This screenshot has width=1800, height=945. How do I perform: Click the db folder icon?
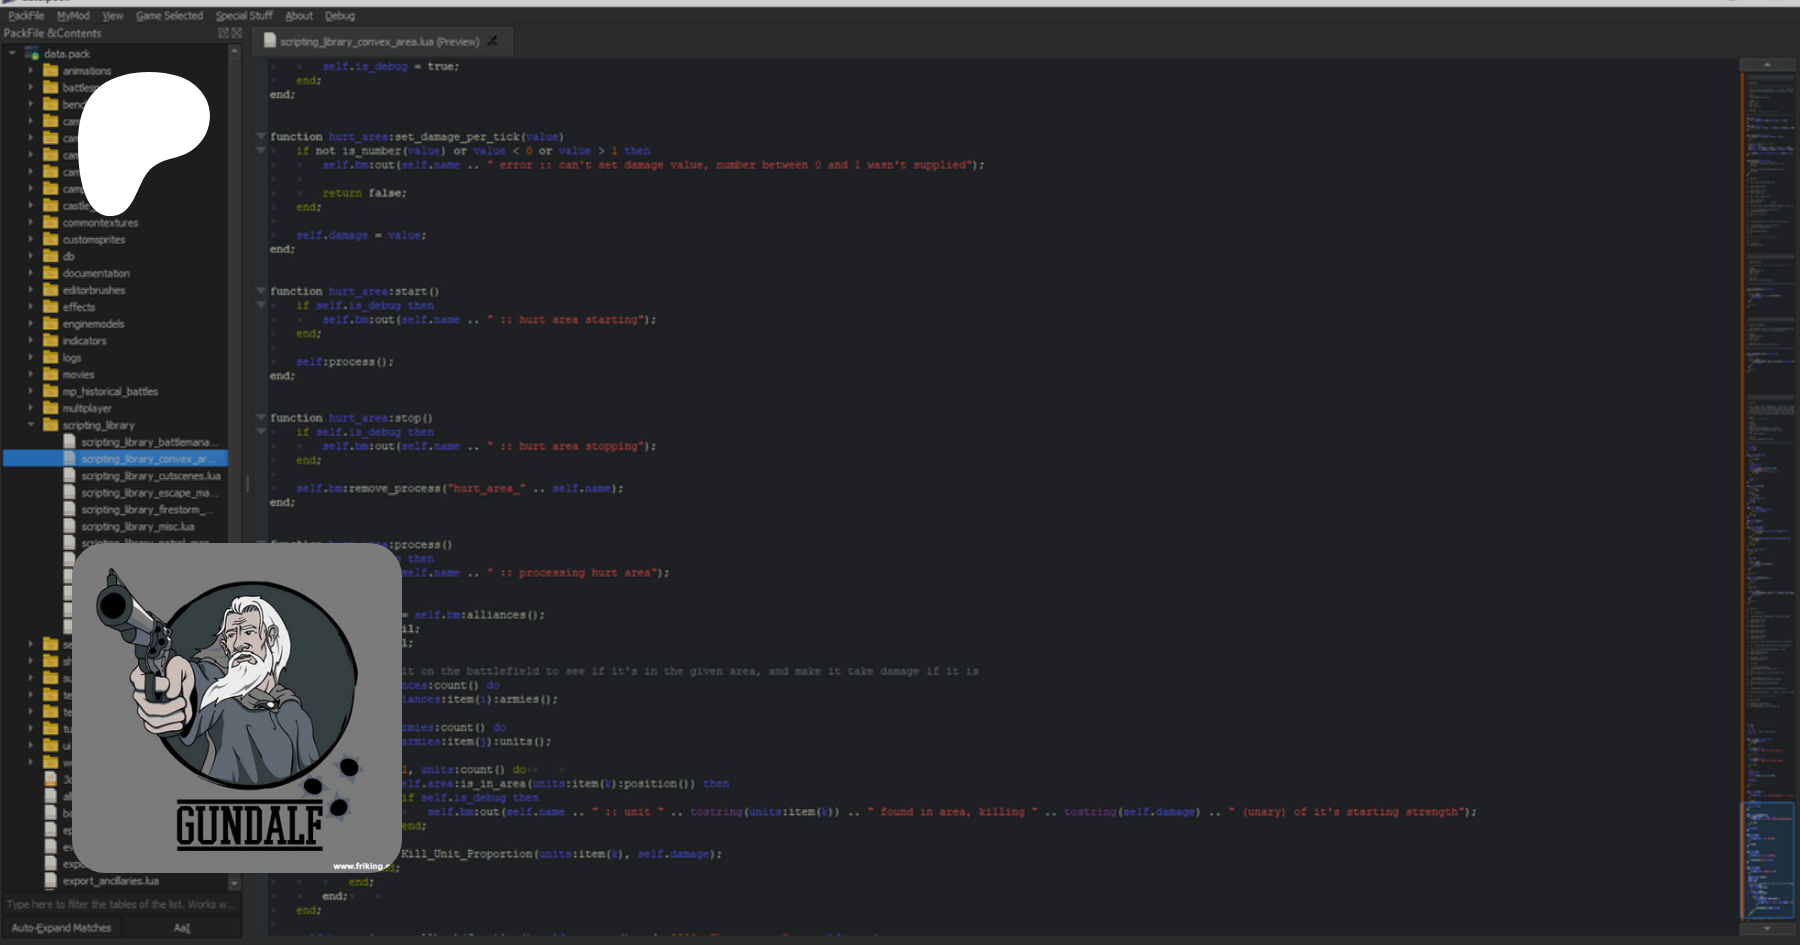pos(50,256)
